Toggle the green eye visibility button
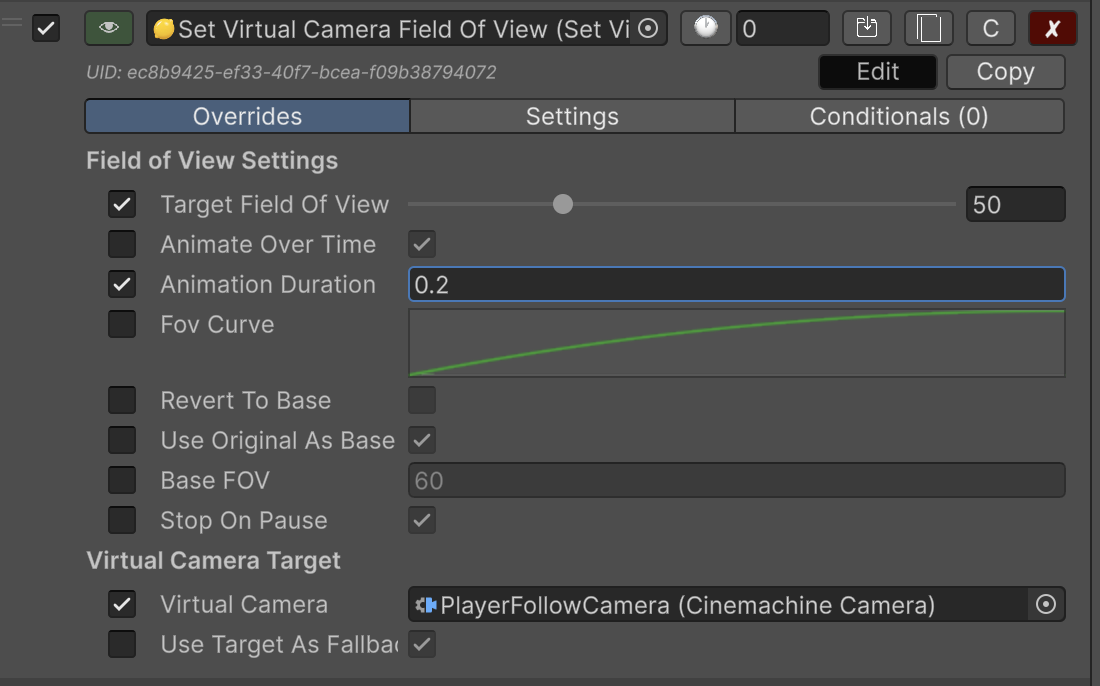1100x686 pixels. click(x=109, y=29)
